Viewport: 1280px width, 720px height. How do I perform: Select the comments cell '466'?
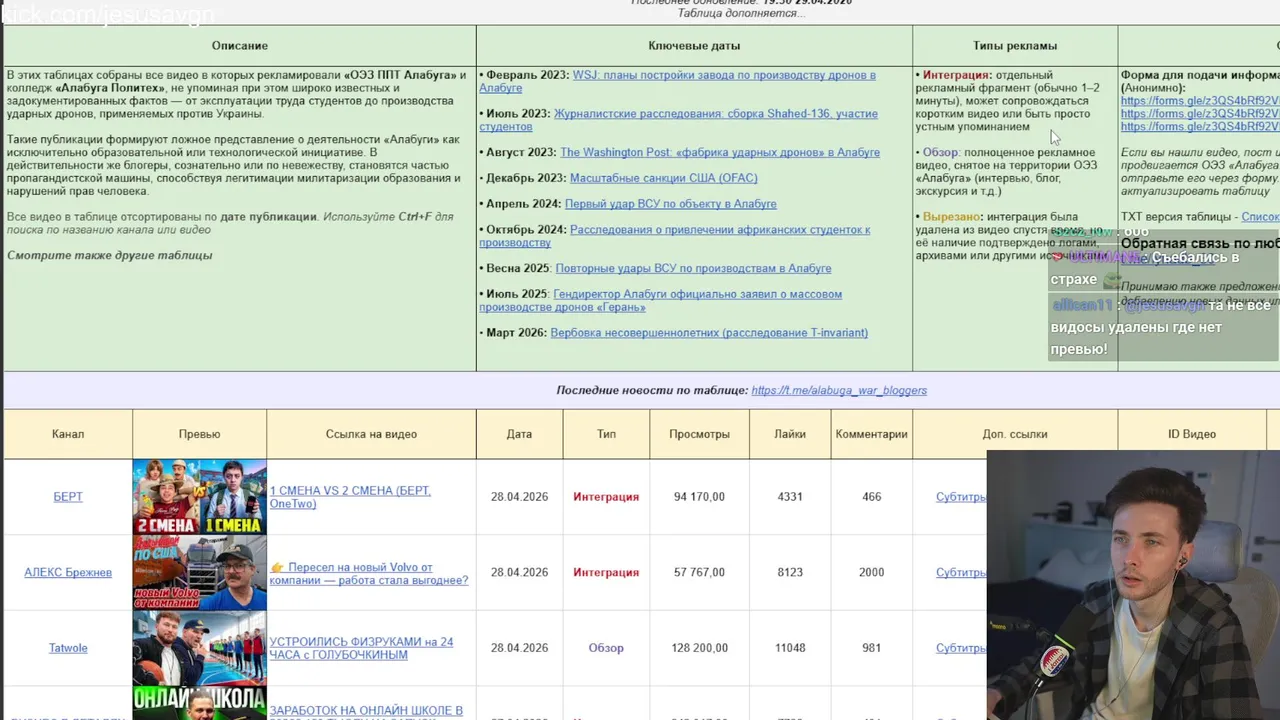[x=872, y=497]
